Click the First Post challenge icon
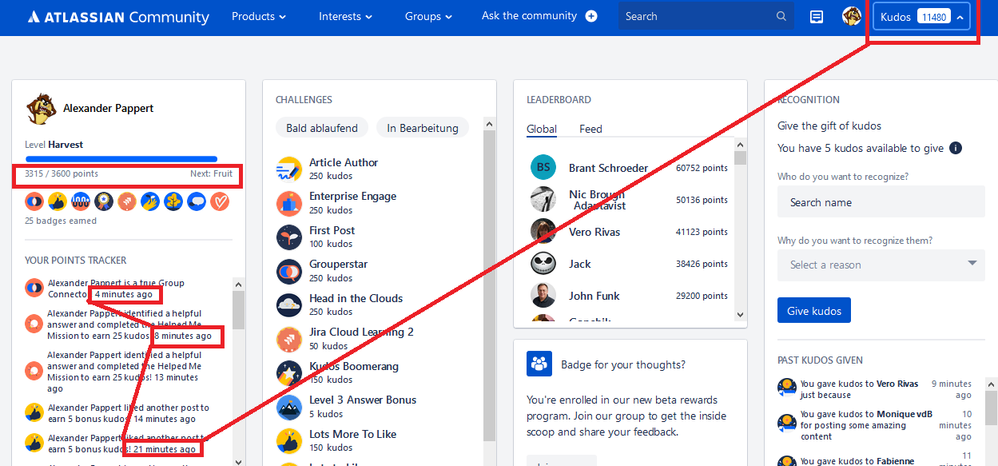This screenshot has height=466, width=998. pyautogui.click(x=289, y=237)
